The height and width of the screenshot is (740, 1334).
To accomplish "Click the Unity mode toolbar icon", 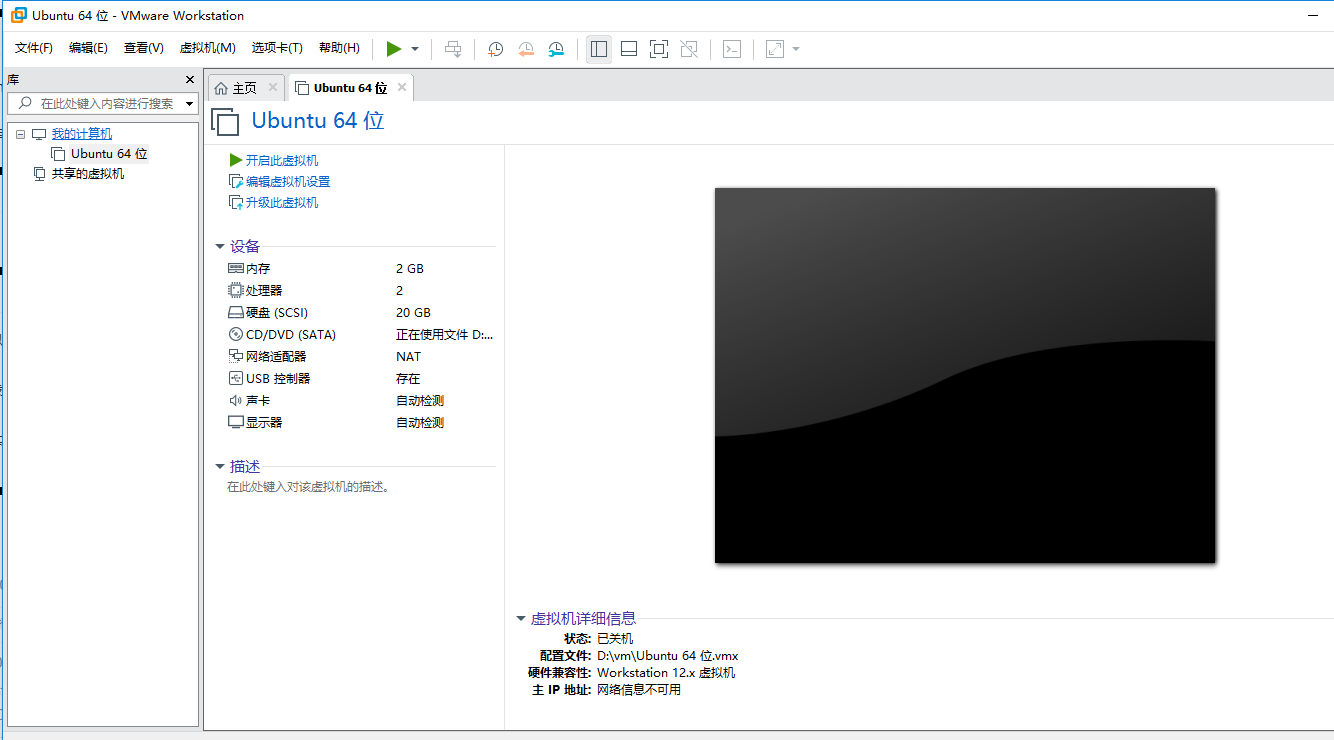I will click(x=689, y=49).
